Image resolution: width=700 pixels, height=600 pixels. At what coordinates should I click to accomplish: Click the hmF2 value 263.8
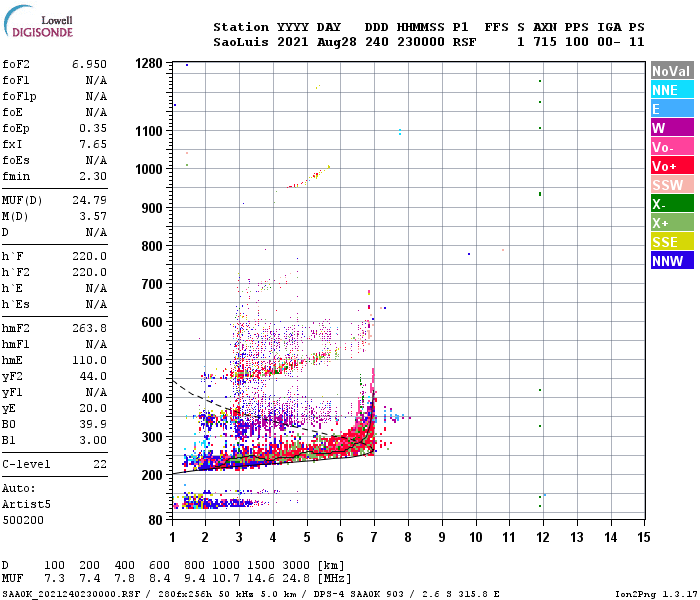pyautogui.click(x=89, y=328)
